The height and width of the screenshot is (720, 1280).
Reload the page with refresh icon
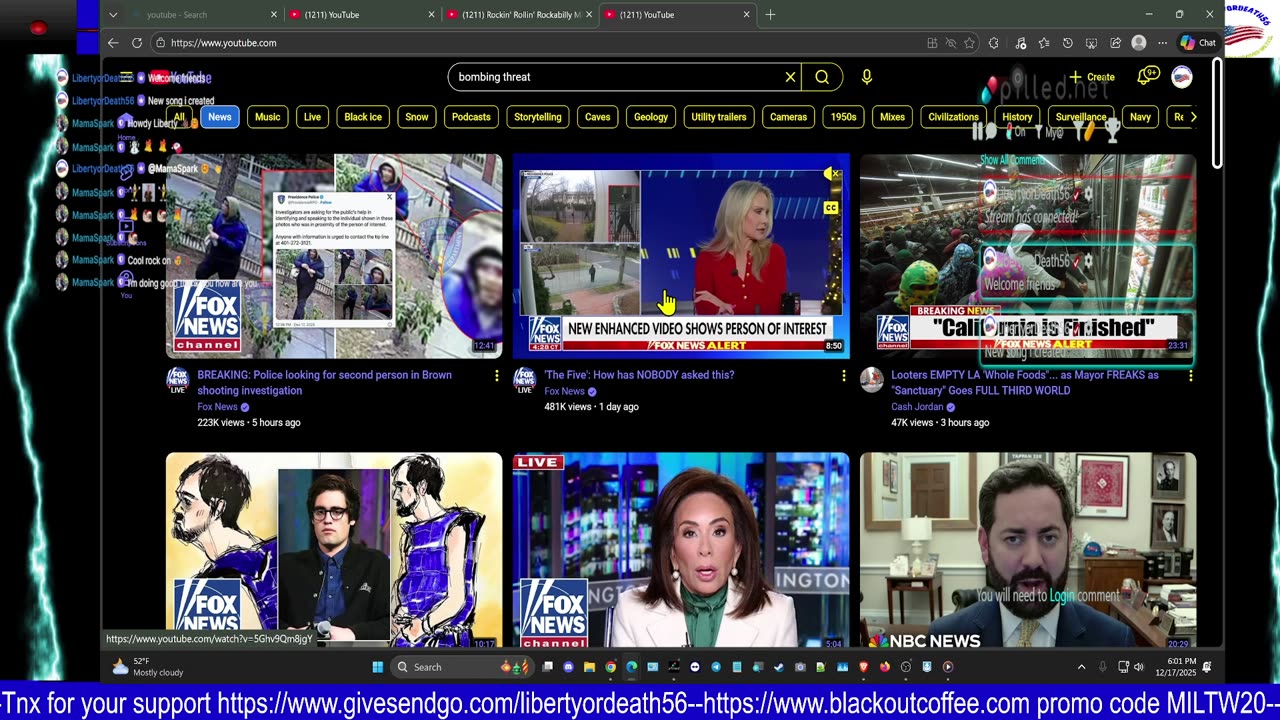137,43
